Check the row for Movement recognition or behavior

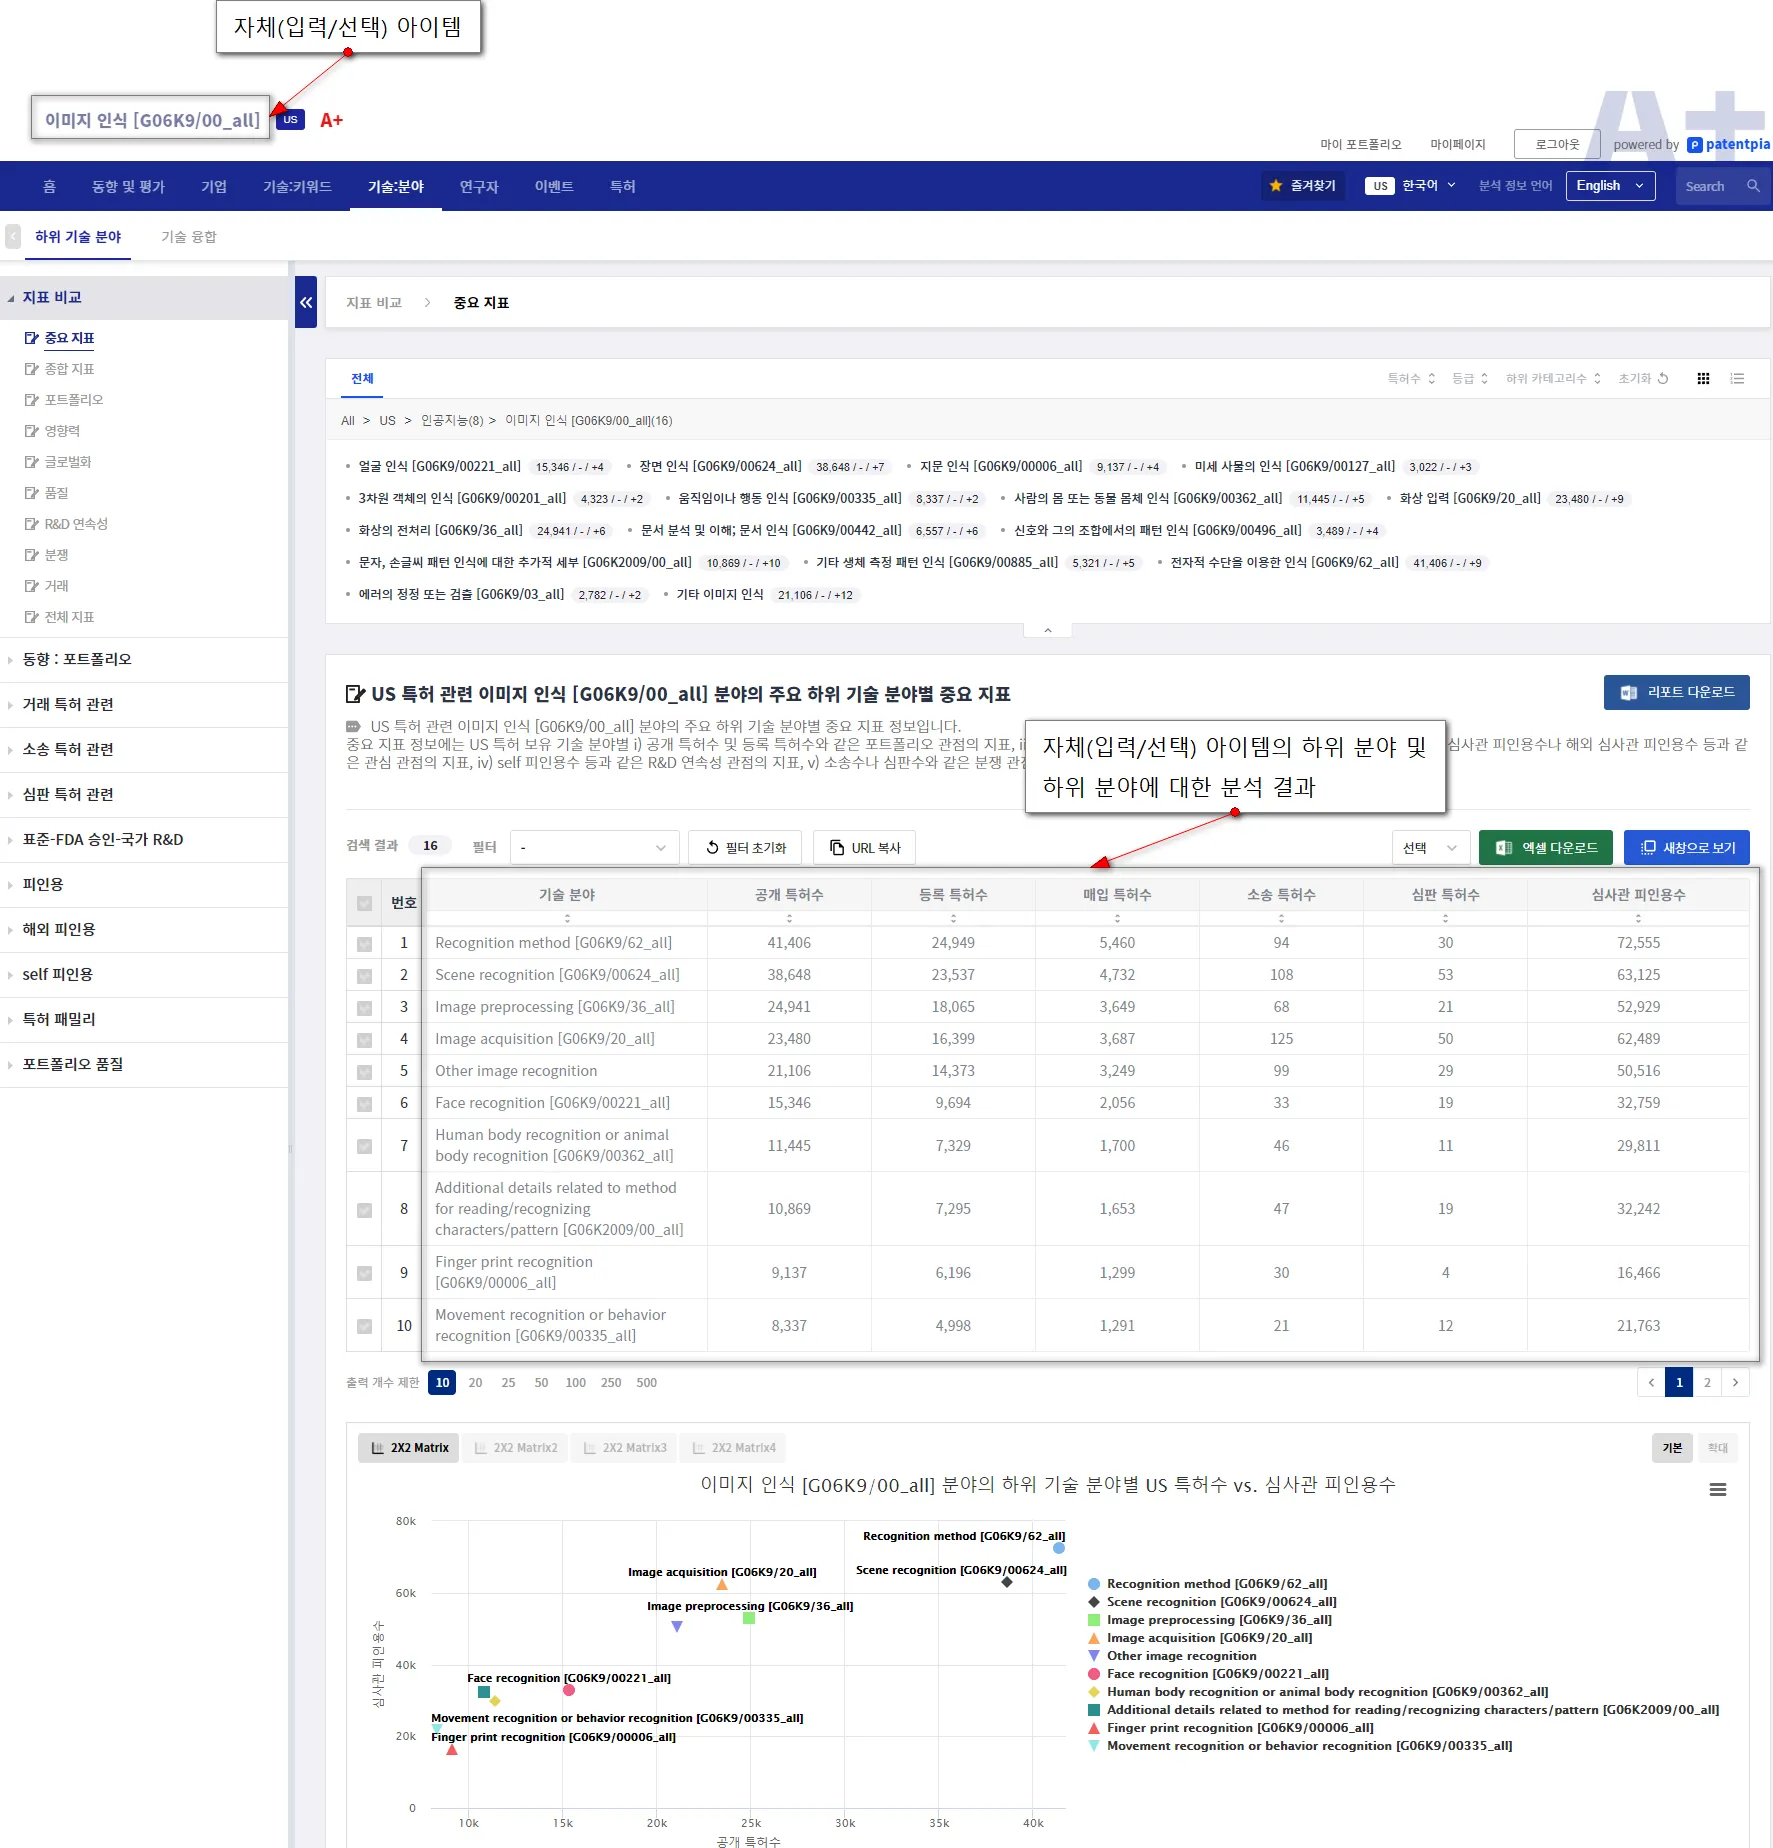pyautogui.click(x=364, y=1326)
